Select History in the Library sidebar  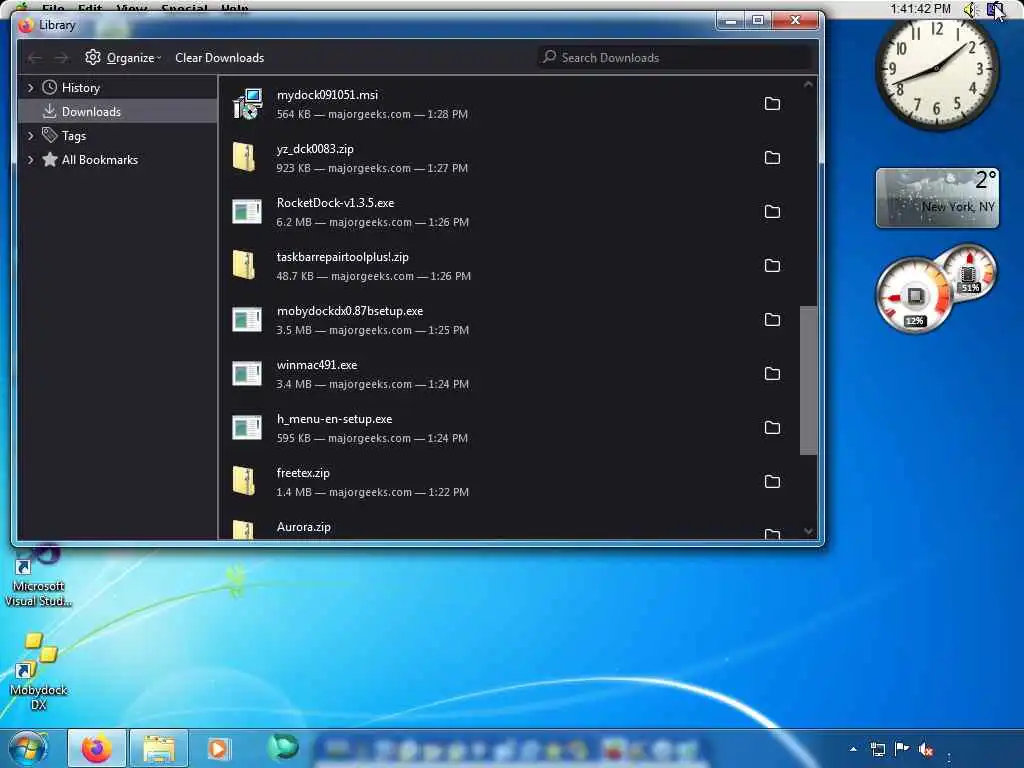point(80,88)
